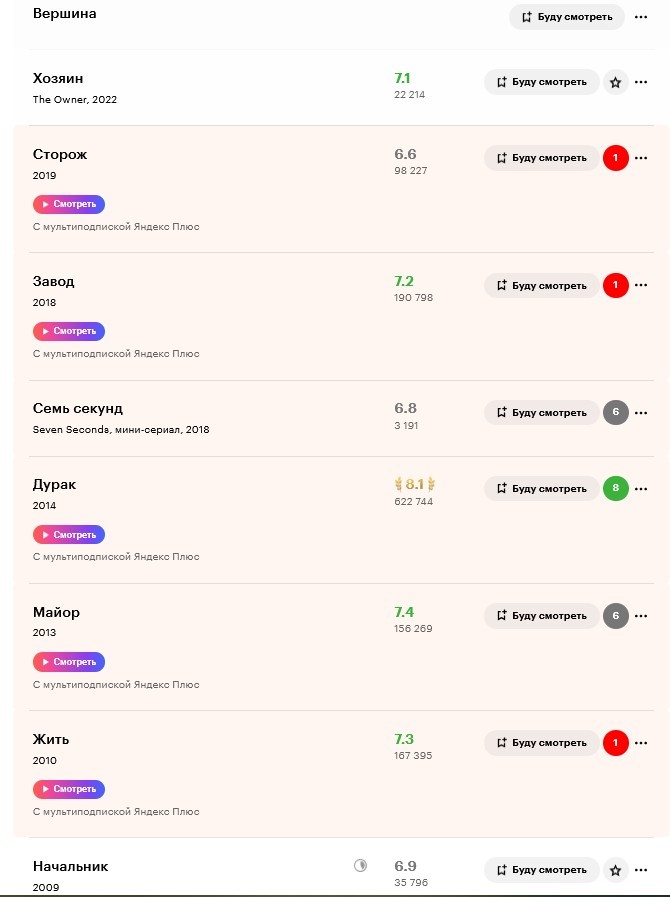
Task: Toggle Буду смотреть for Вершина
Action: click(x=567, y=17)
